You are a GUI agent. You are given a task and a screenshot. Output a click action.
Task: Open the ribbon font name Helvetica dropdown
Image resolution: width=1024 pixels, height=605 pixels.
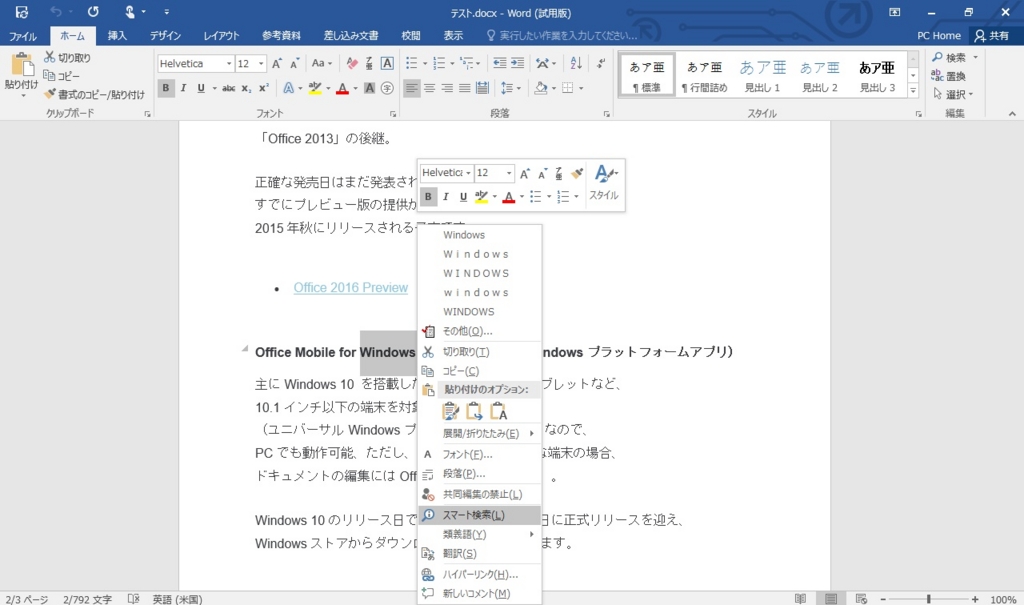[x=229, y=63]
